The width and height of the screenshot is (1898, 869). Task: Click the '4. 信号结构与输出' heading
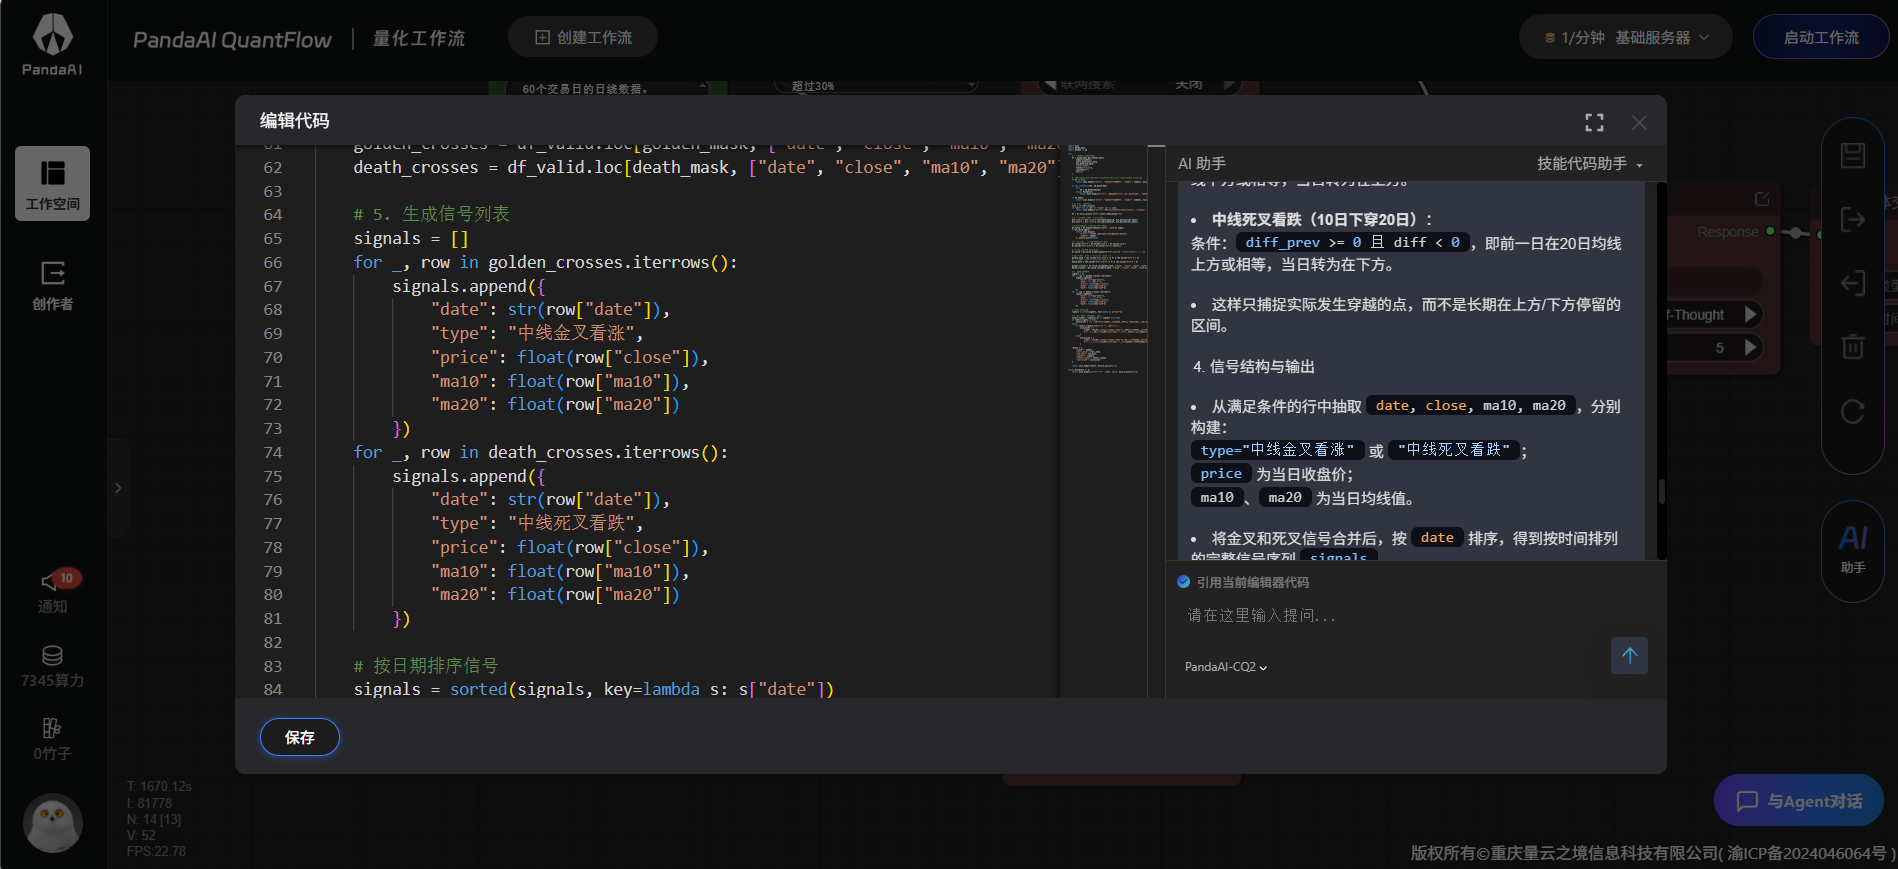coord(1253,366)
